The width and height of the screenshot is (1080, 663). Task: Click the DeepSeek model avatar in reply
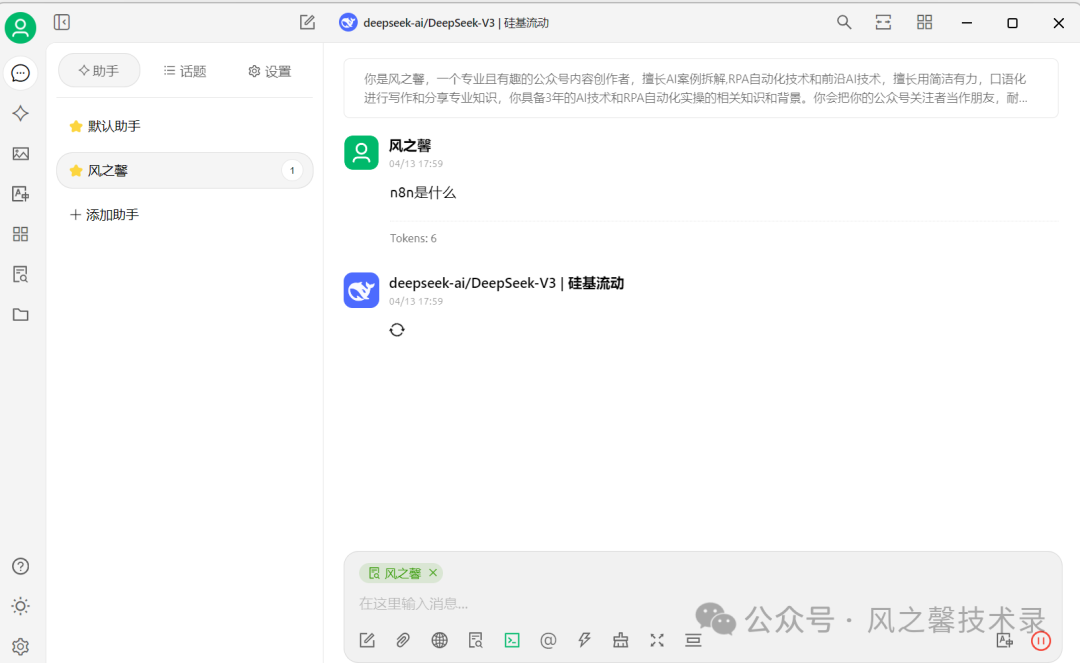[x=361, y=290]
